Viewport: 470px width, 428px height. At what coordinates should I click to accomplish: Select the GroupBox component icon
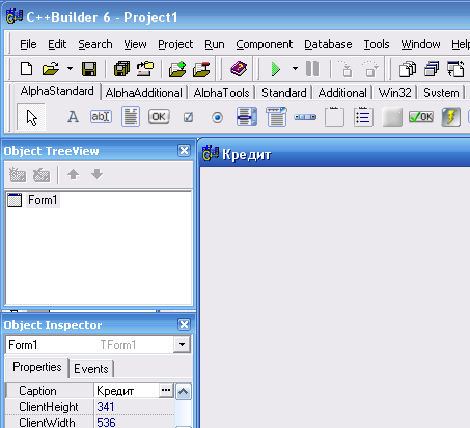[x=334, y=117]
